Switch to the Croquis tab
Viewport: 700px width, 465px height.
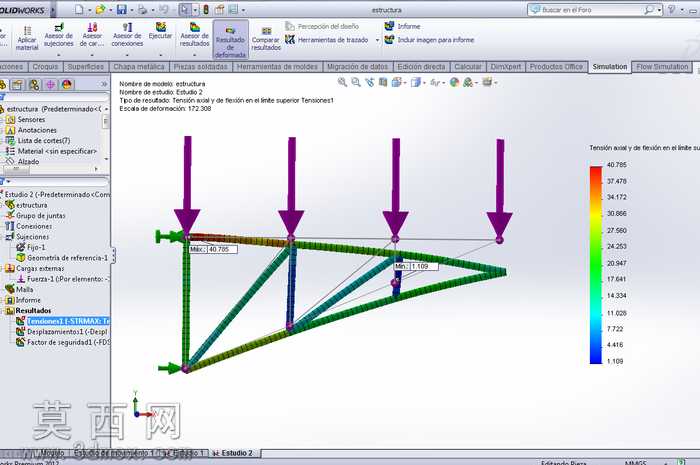46,66
